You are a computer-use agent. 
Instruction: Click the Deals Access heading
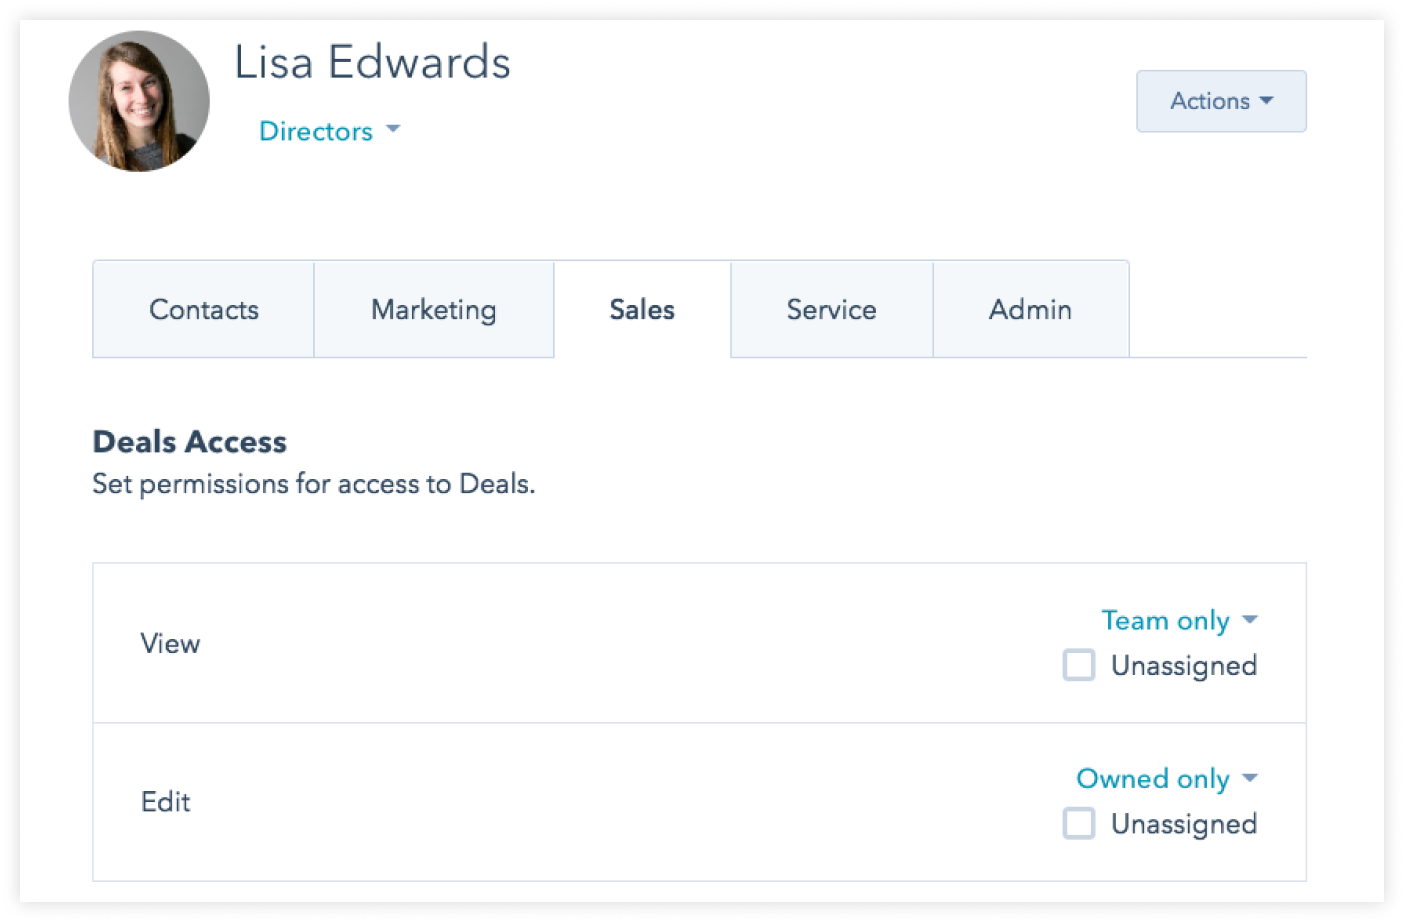(x=188, y=441)
